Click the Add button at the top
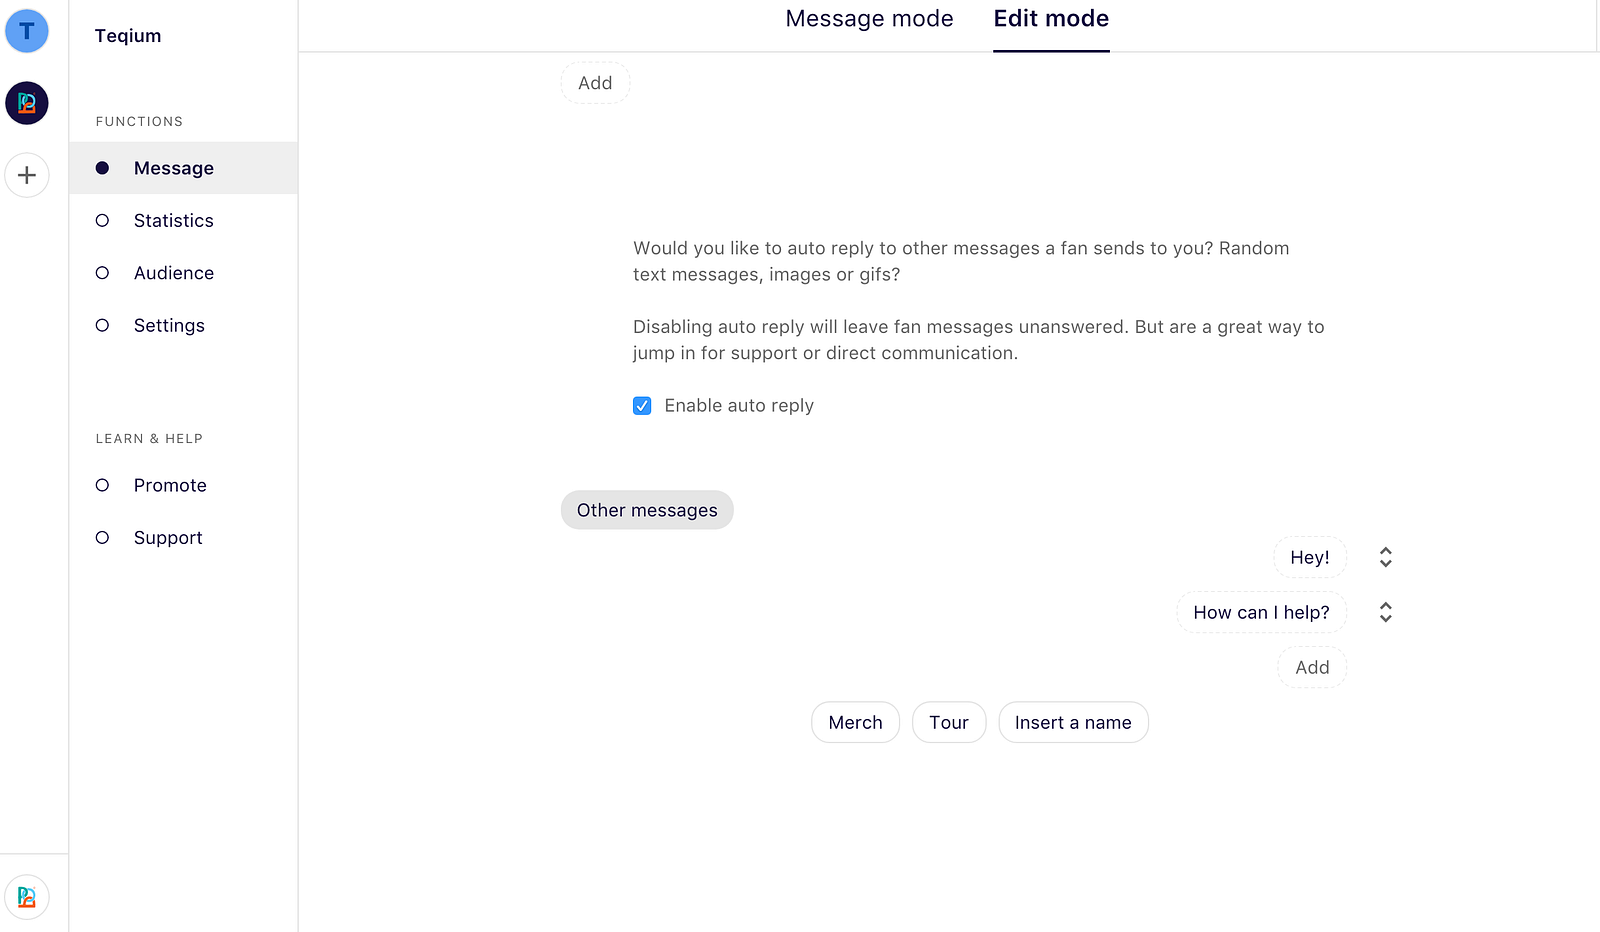This screenshot has height=932, width=1600. 595,83
